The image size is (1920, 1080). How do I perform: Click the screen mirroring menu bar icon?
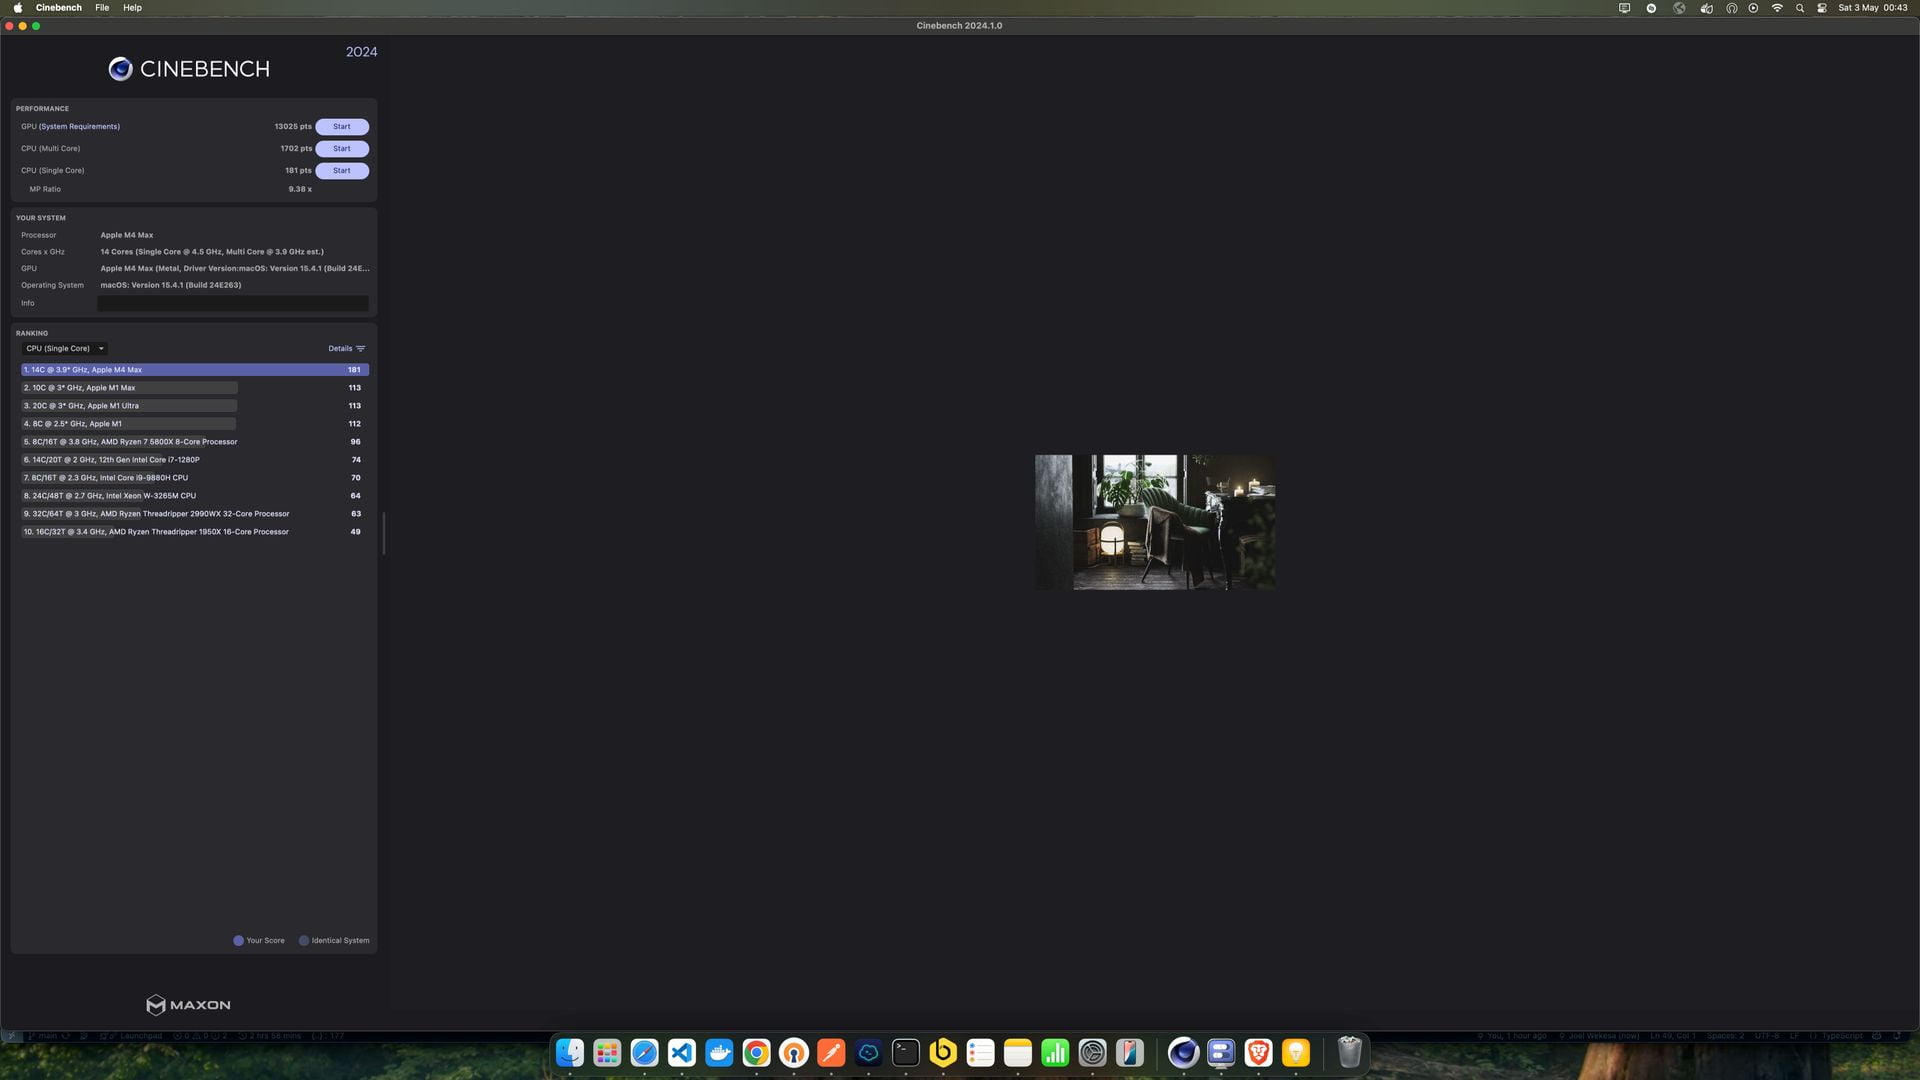(1624, 8)
